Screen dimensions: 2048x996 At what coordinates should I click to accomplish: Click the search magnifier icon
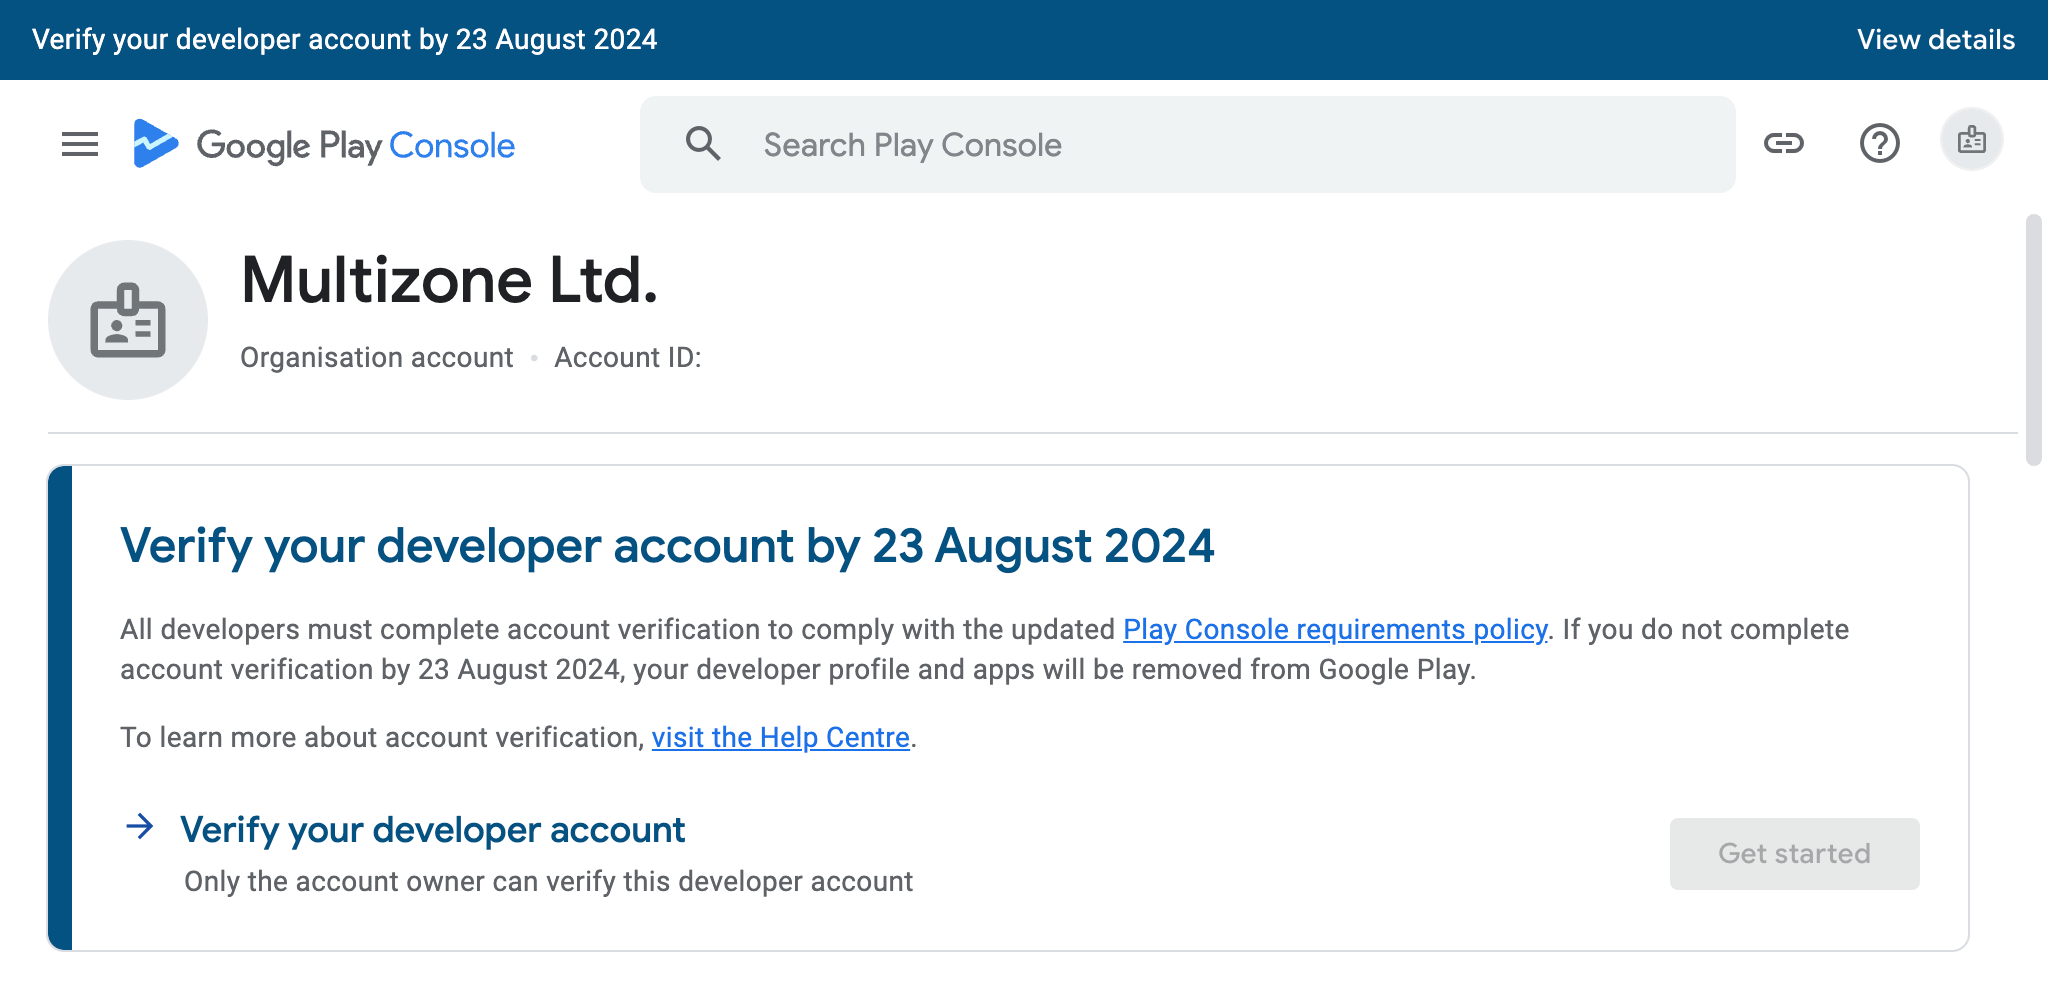tap(703, 144)
